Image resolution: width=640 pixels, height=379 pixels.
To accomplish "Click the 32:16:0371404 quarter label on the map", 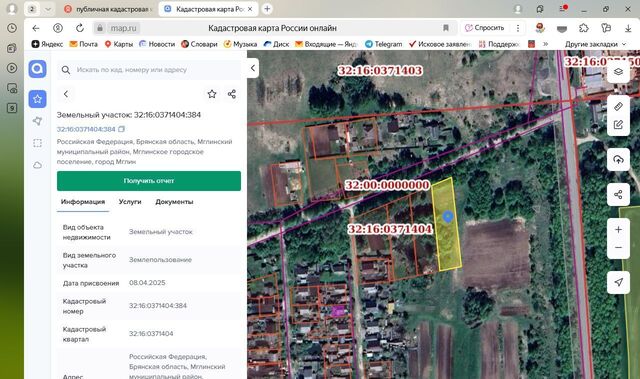I will 390,229.
